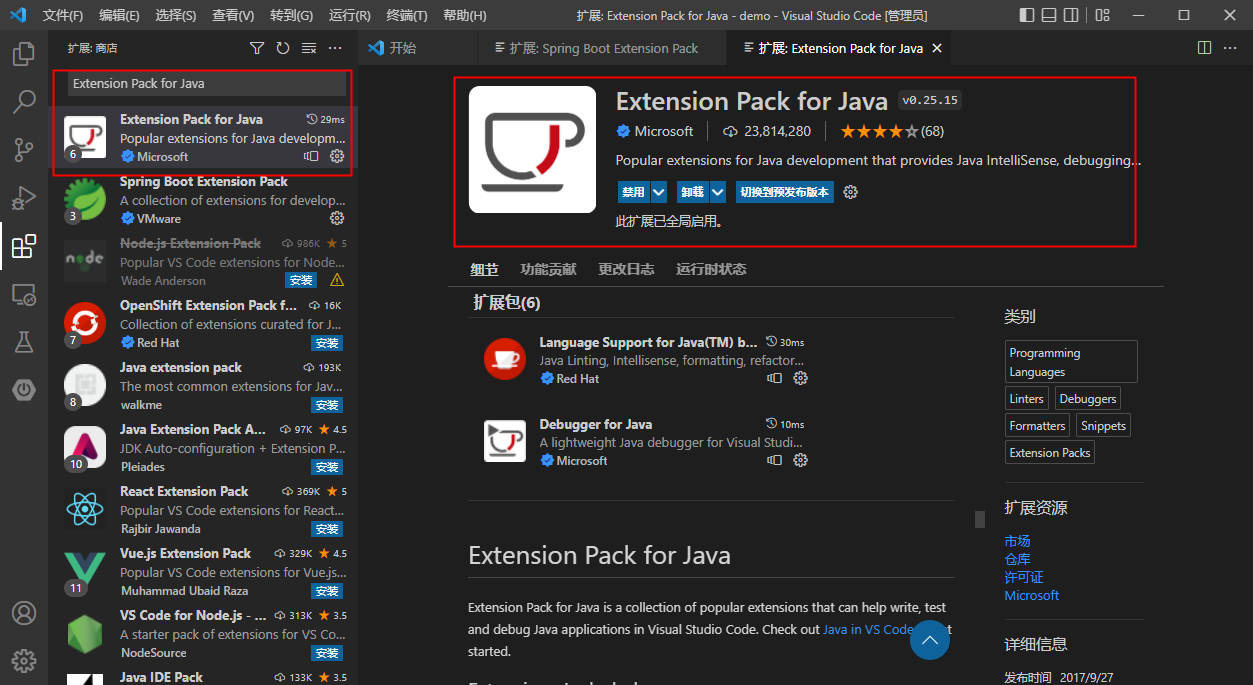Click the Programming Languages category tag
Screen dimensions: 1253x685
[x=1071, y=362]
